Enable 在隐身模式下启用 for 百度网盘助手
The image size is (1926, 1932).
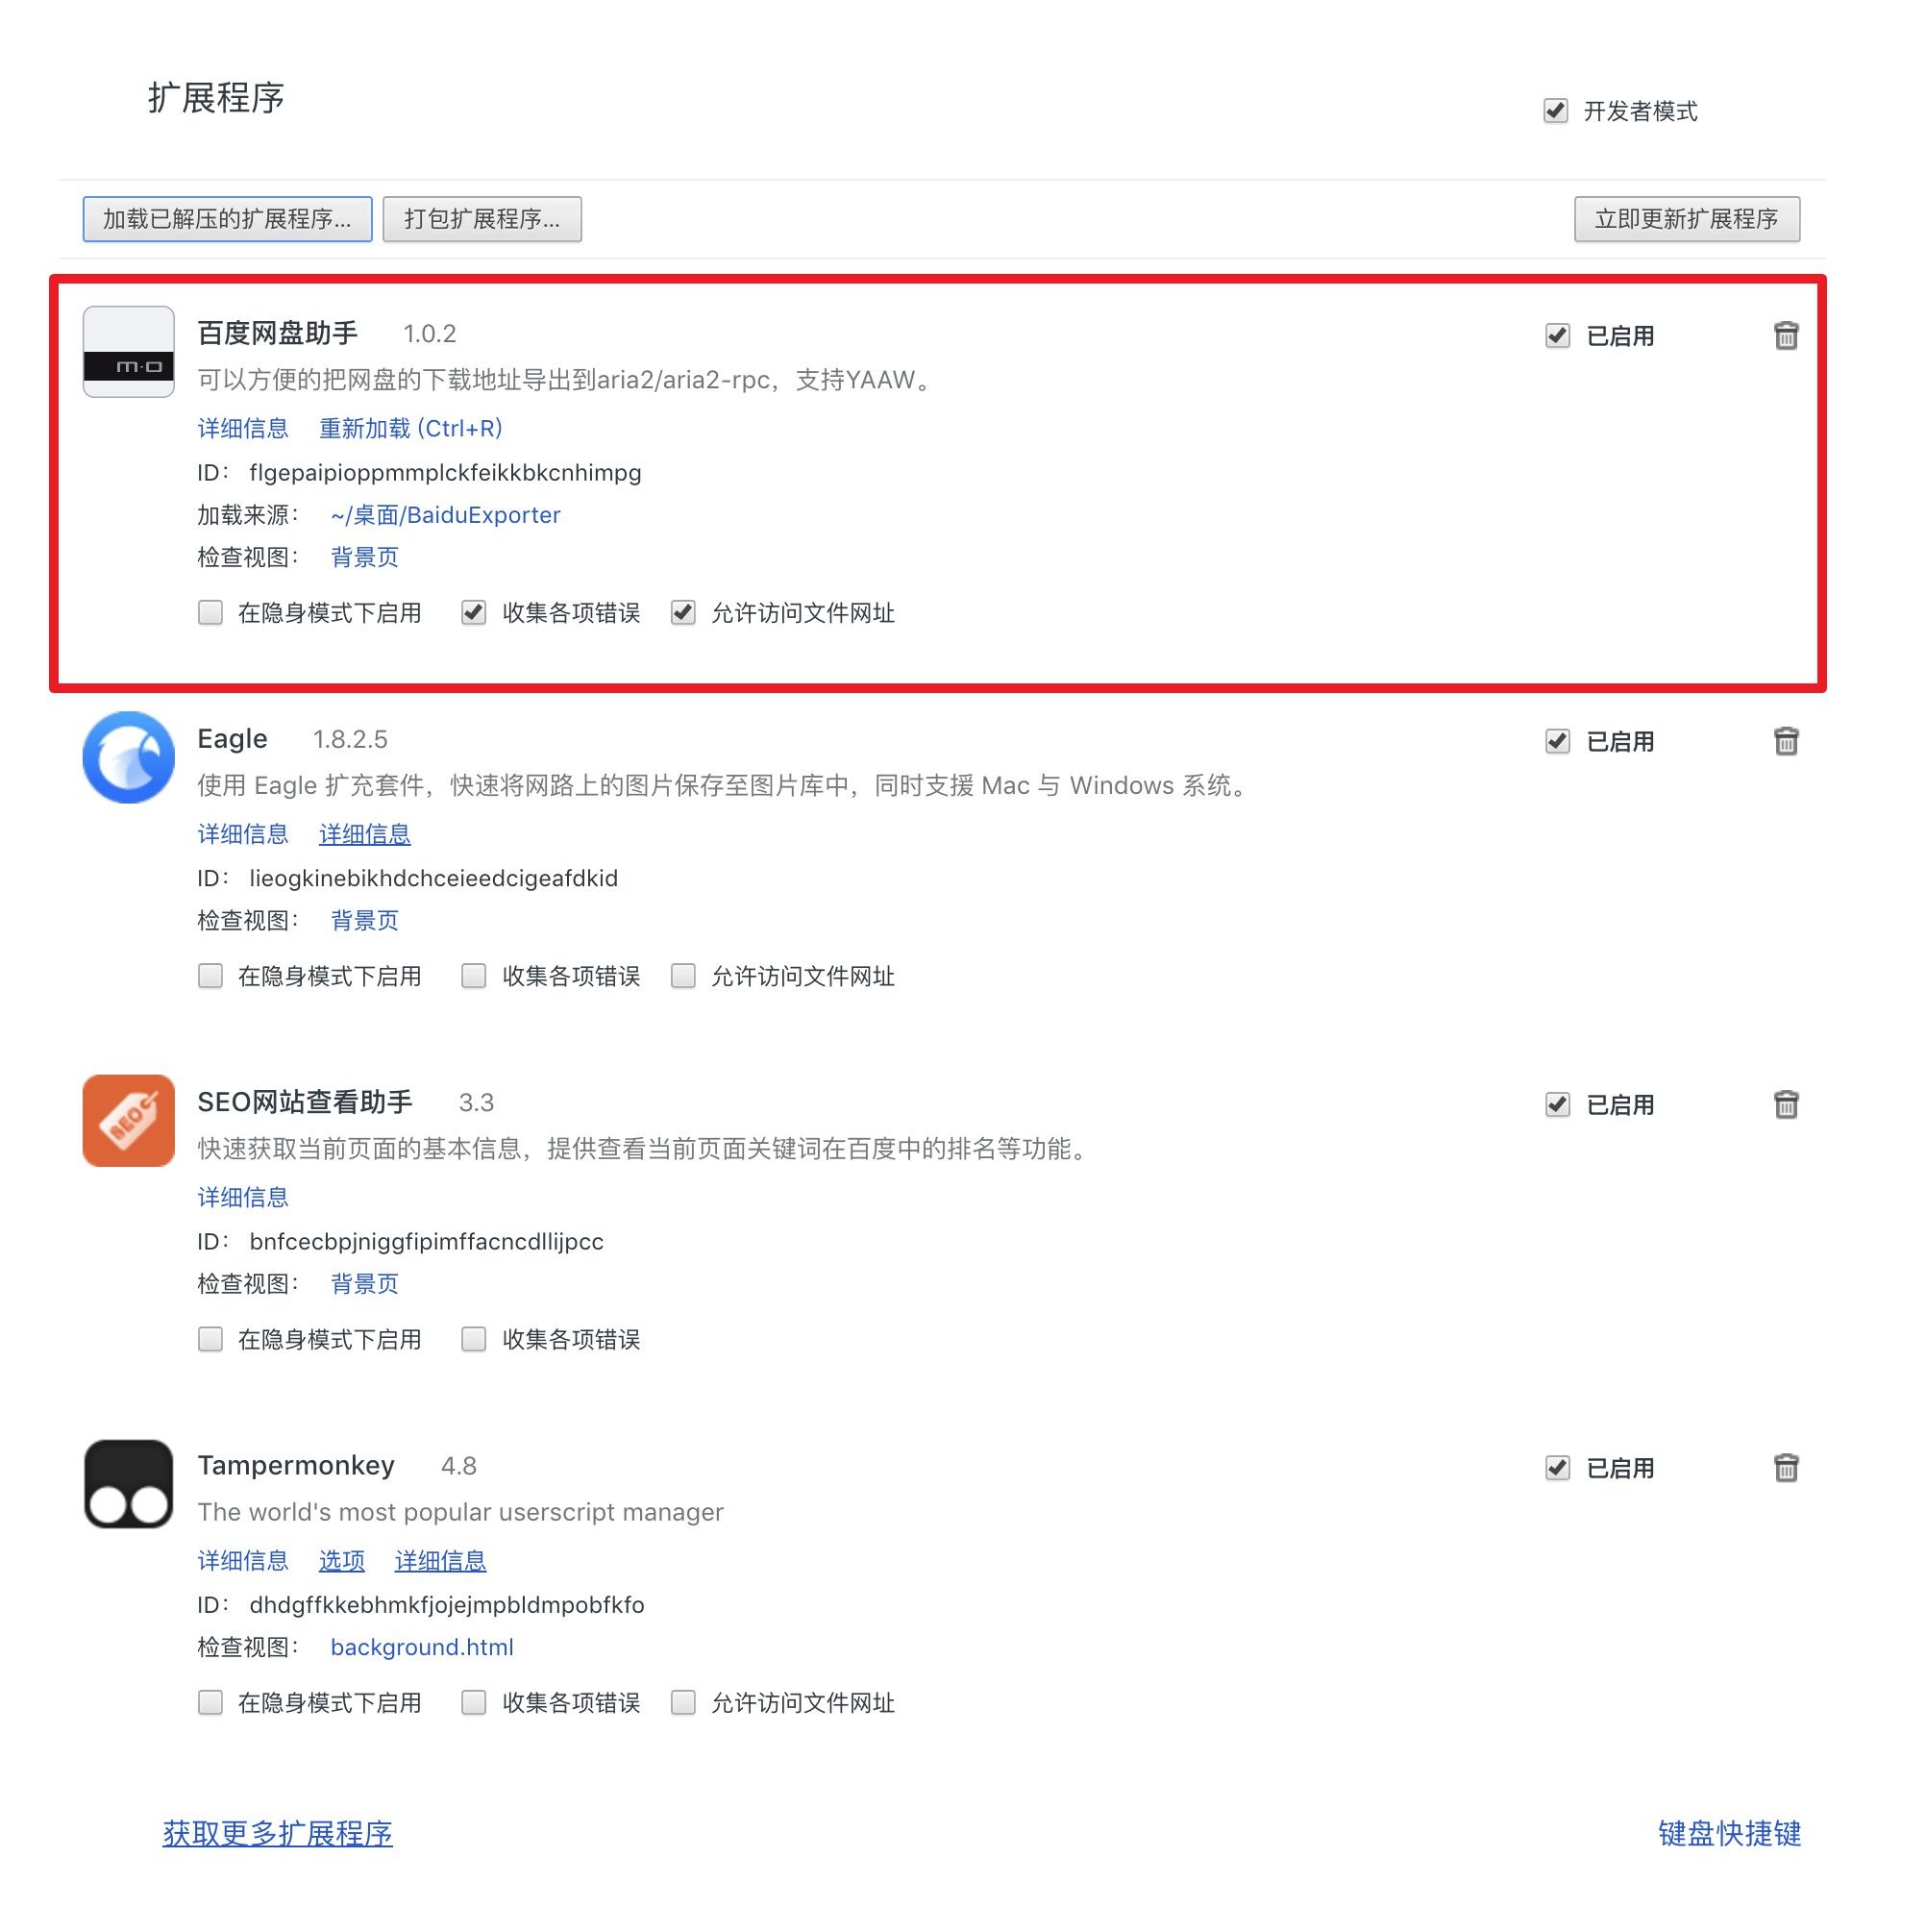210,612
